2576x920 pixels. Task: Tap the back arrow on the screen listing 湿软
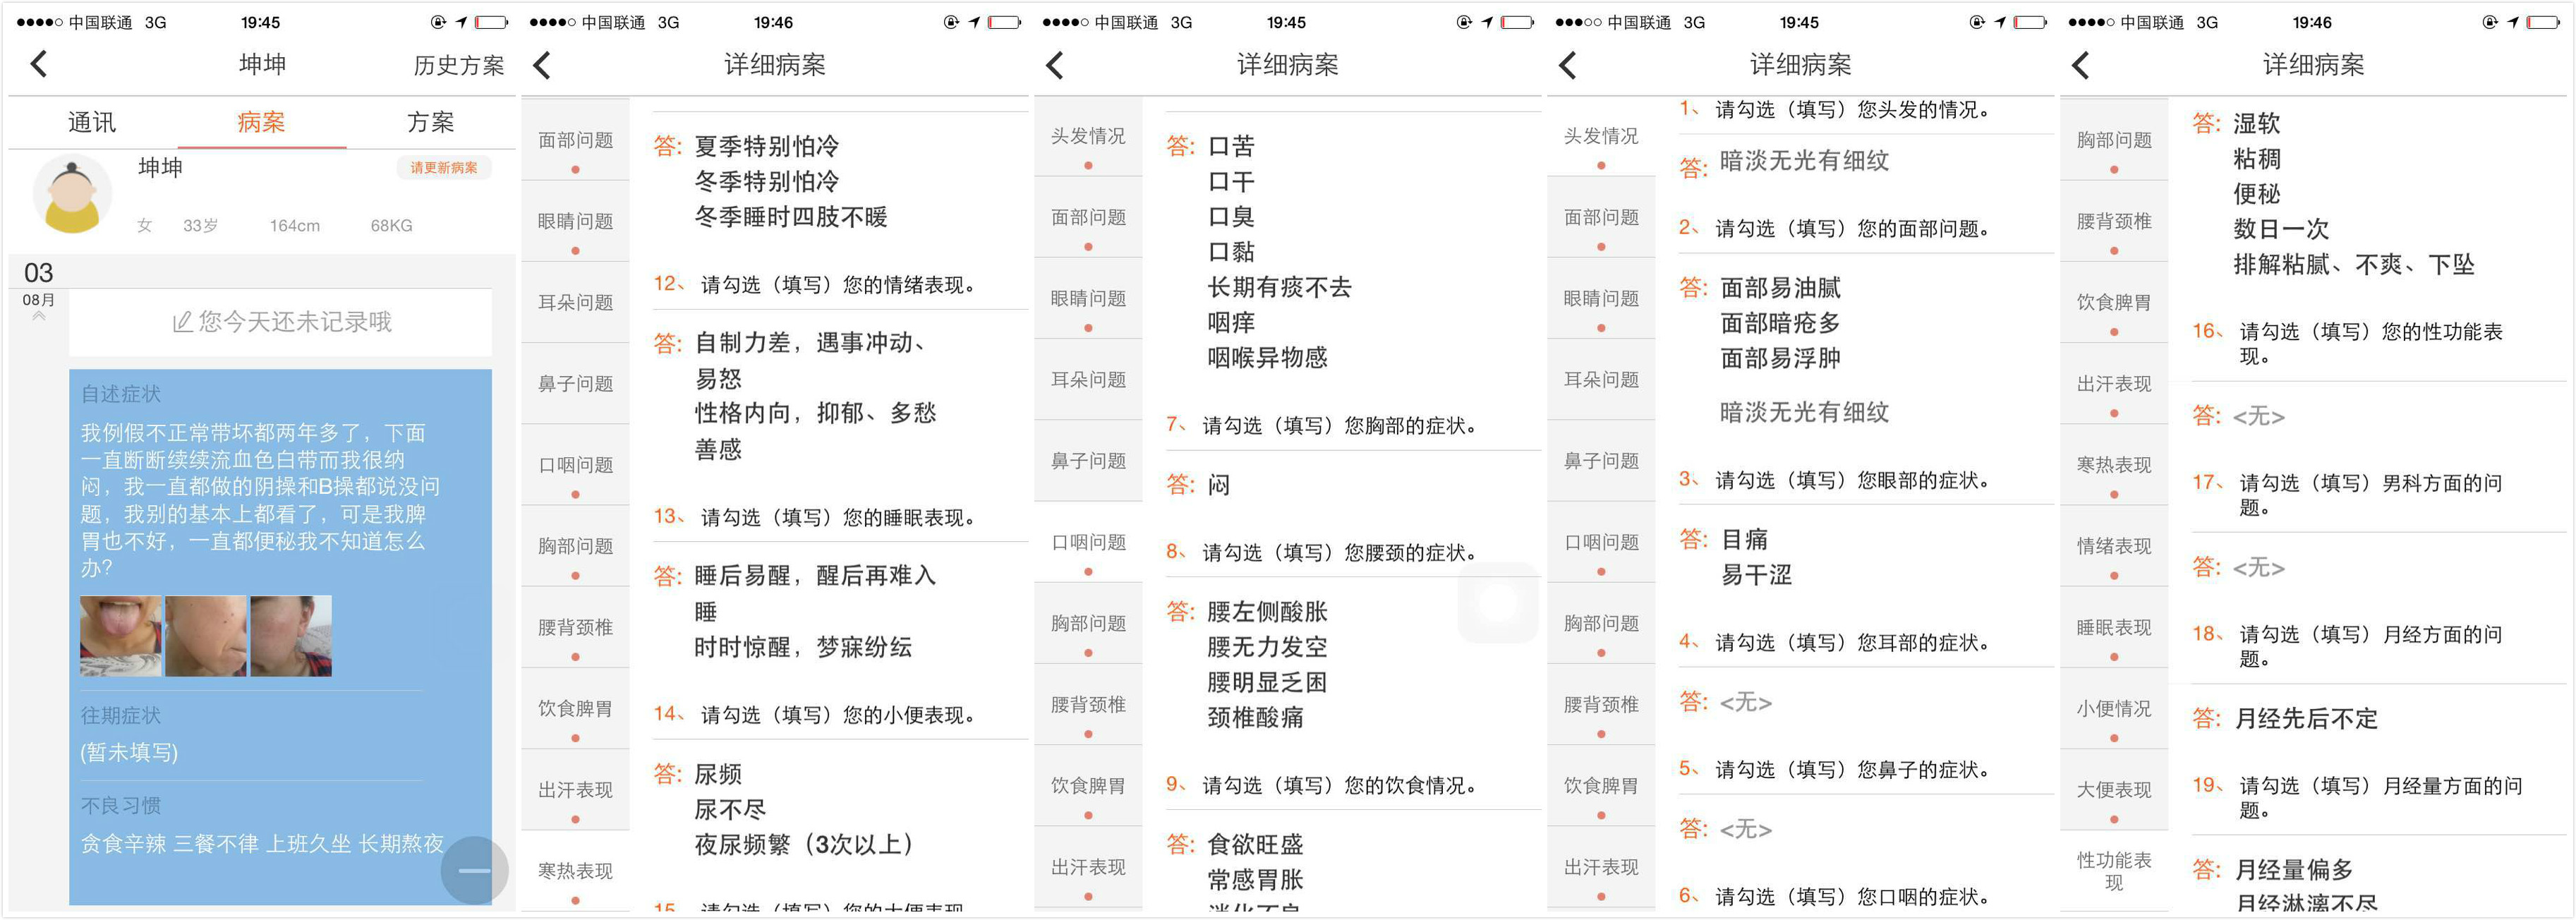(2081, 65)
